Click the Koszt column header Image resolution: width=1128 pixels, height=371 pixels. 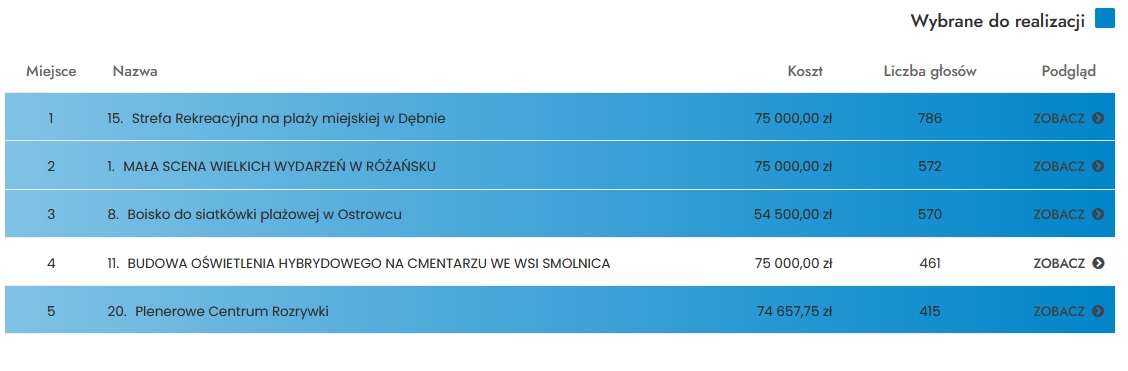tap(805, 71)
